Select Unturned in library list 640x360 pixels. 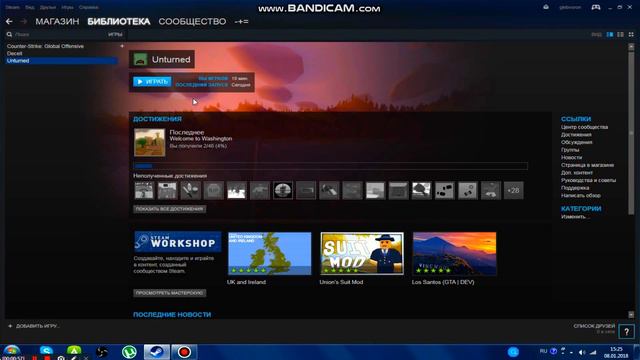pyautogui.click(x=62, y=61)
